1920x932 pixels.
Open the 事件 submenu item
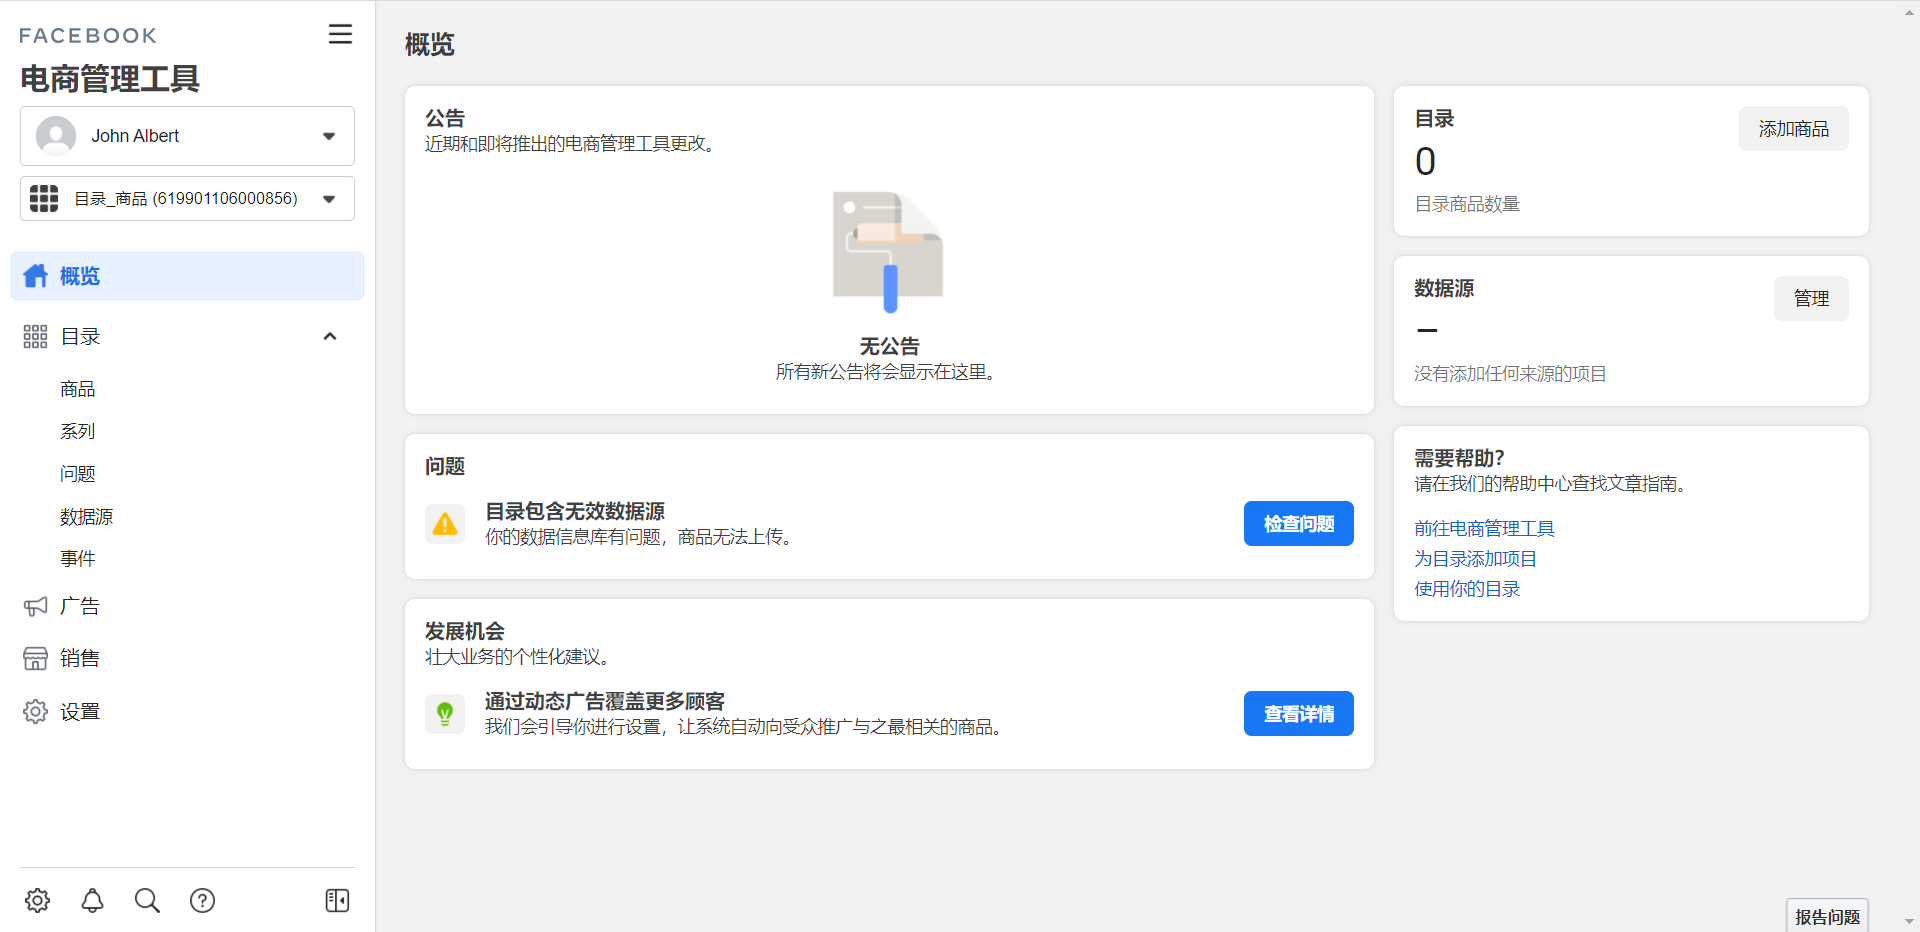pos(78,559)
